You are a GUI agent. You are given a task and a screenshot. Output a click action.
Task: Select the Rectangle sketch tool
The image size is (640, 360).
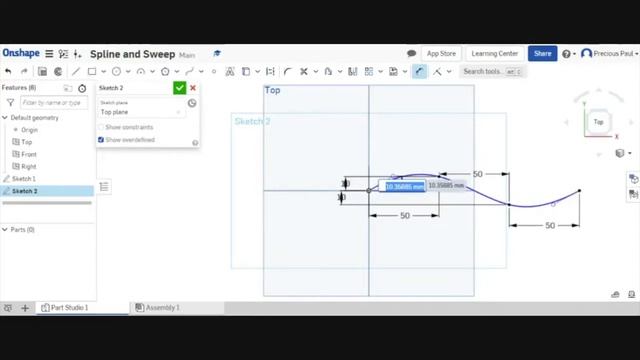tap(92, 71)
